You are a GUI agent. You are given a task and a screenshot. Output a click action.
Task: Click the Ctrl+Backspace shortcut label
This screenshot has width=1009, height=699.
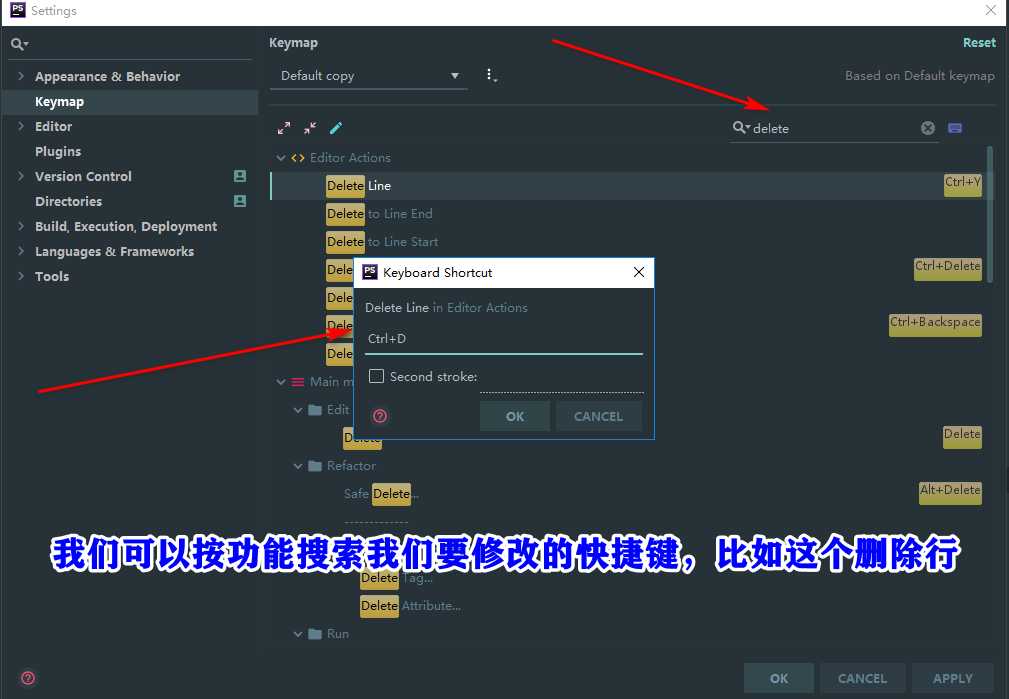tap(935, 324)
